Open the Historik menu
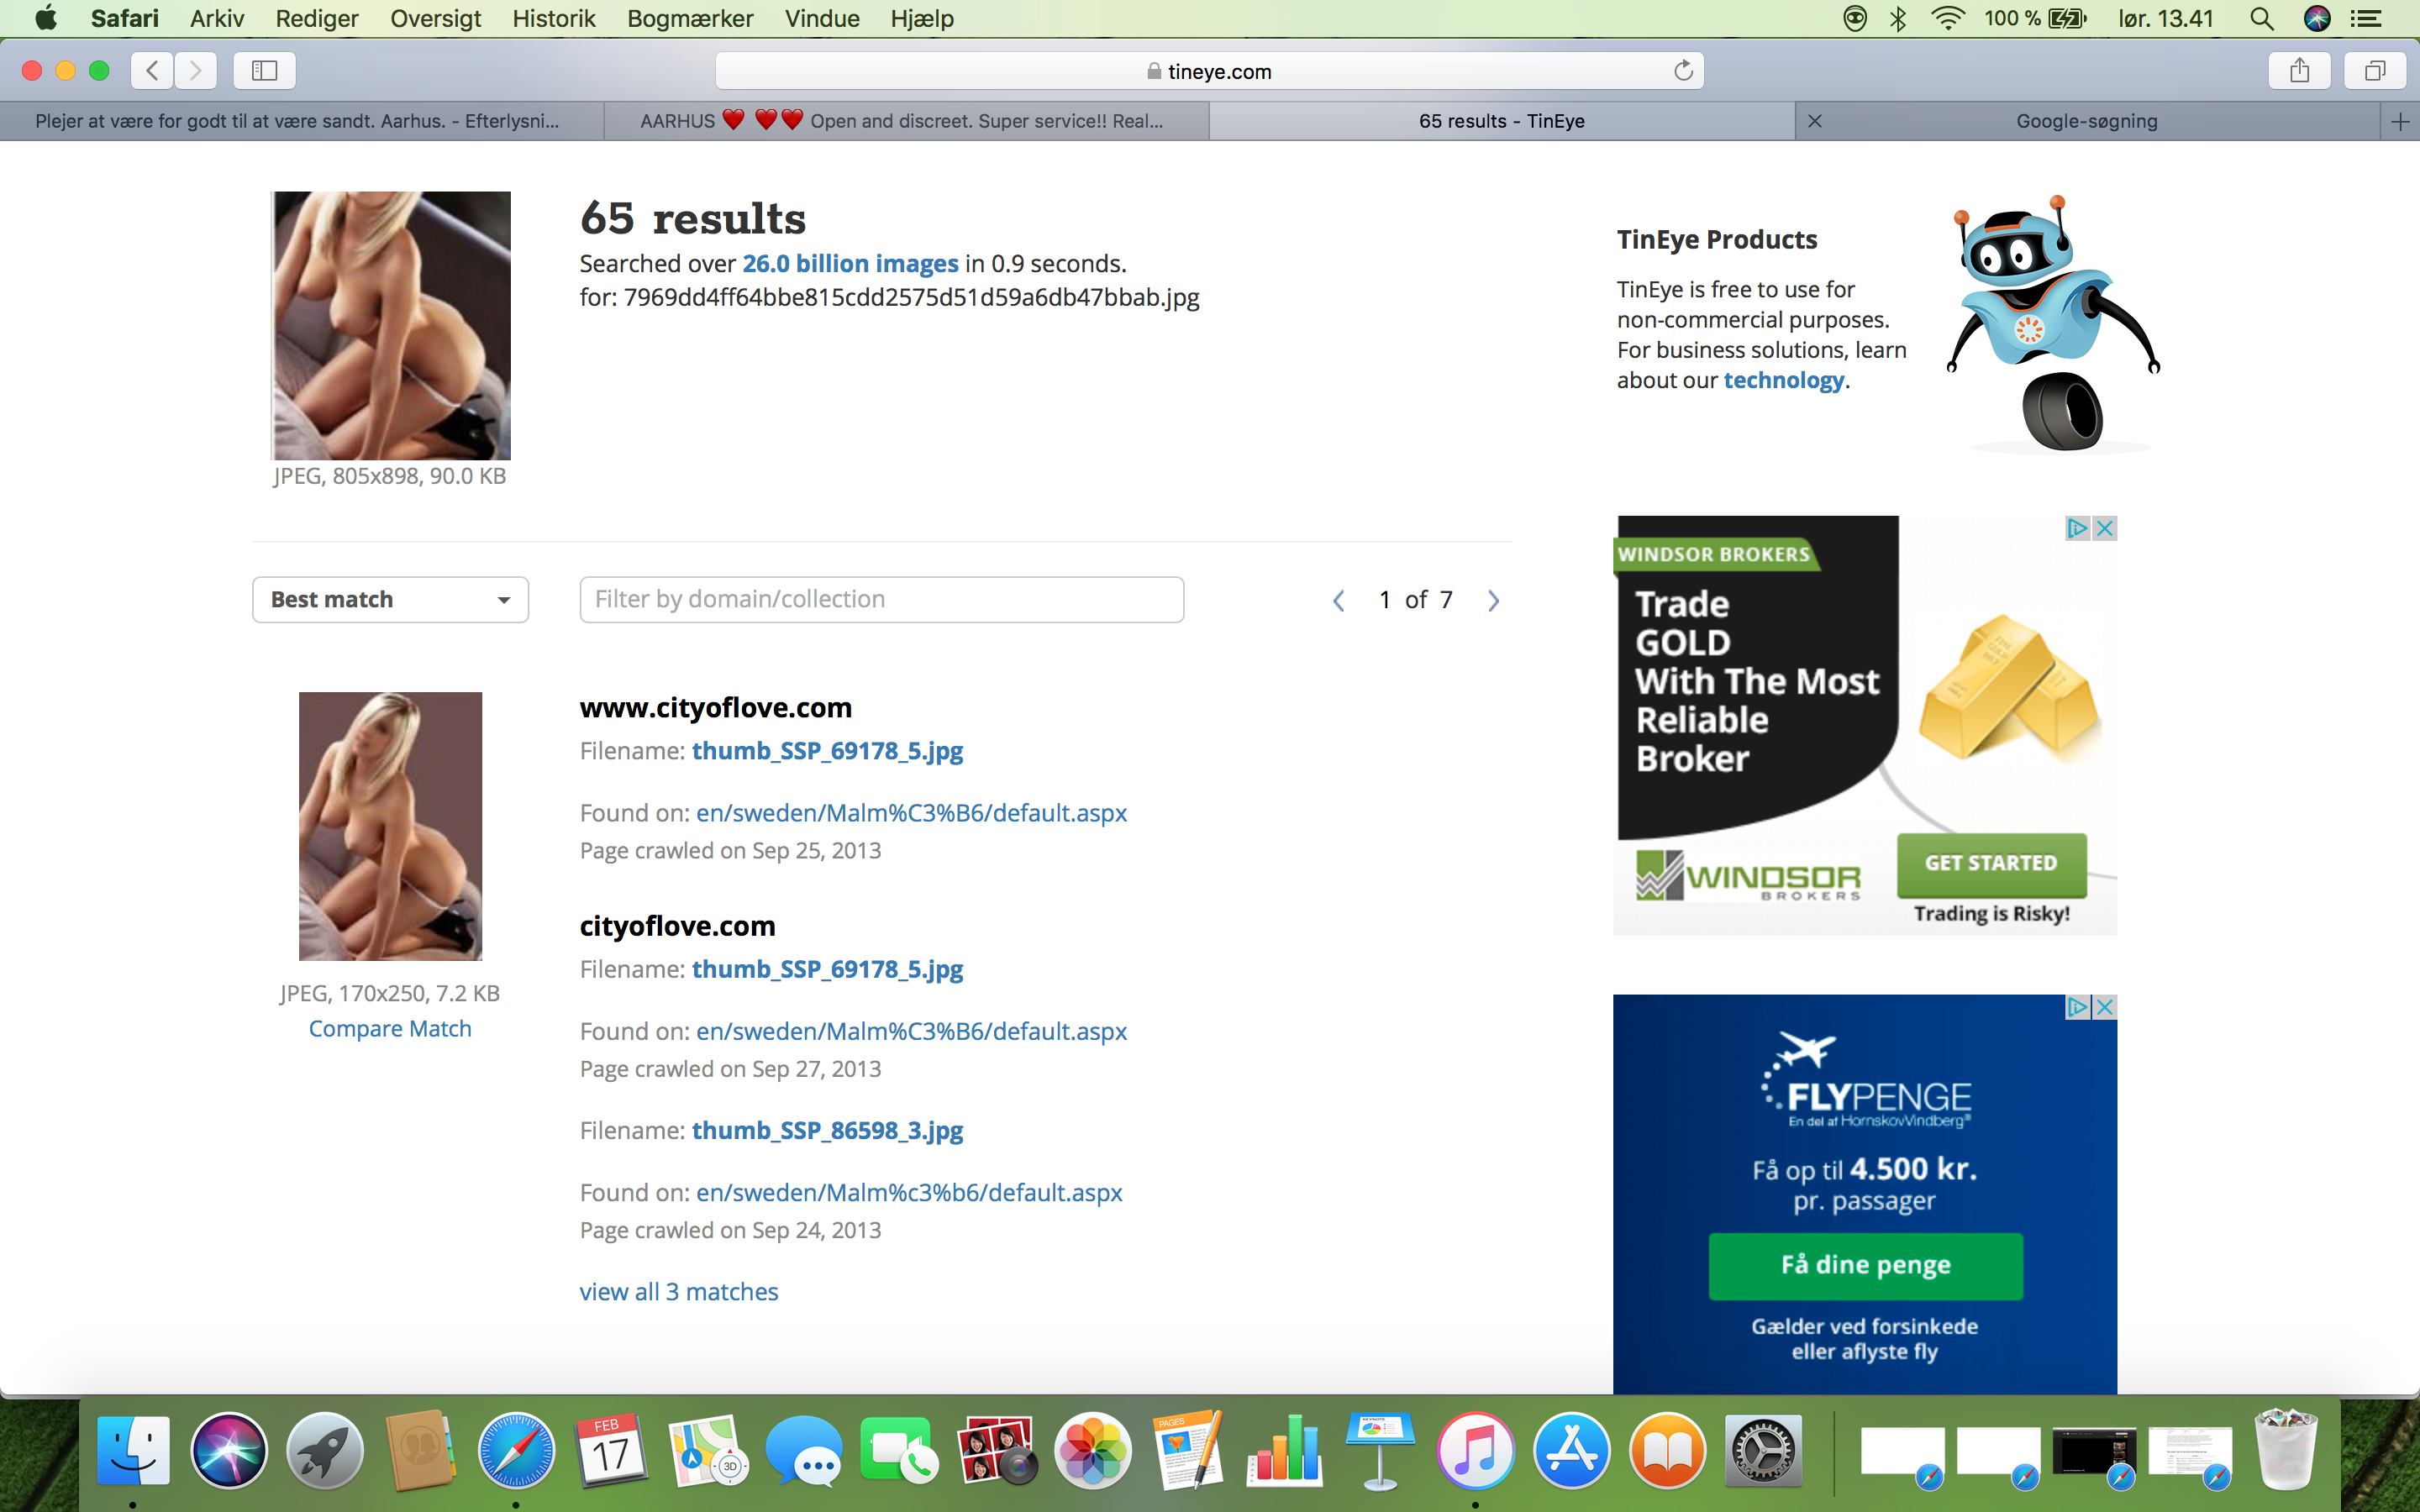 [x=553, y=18]
